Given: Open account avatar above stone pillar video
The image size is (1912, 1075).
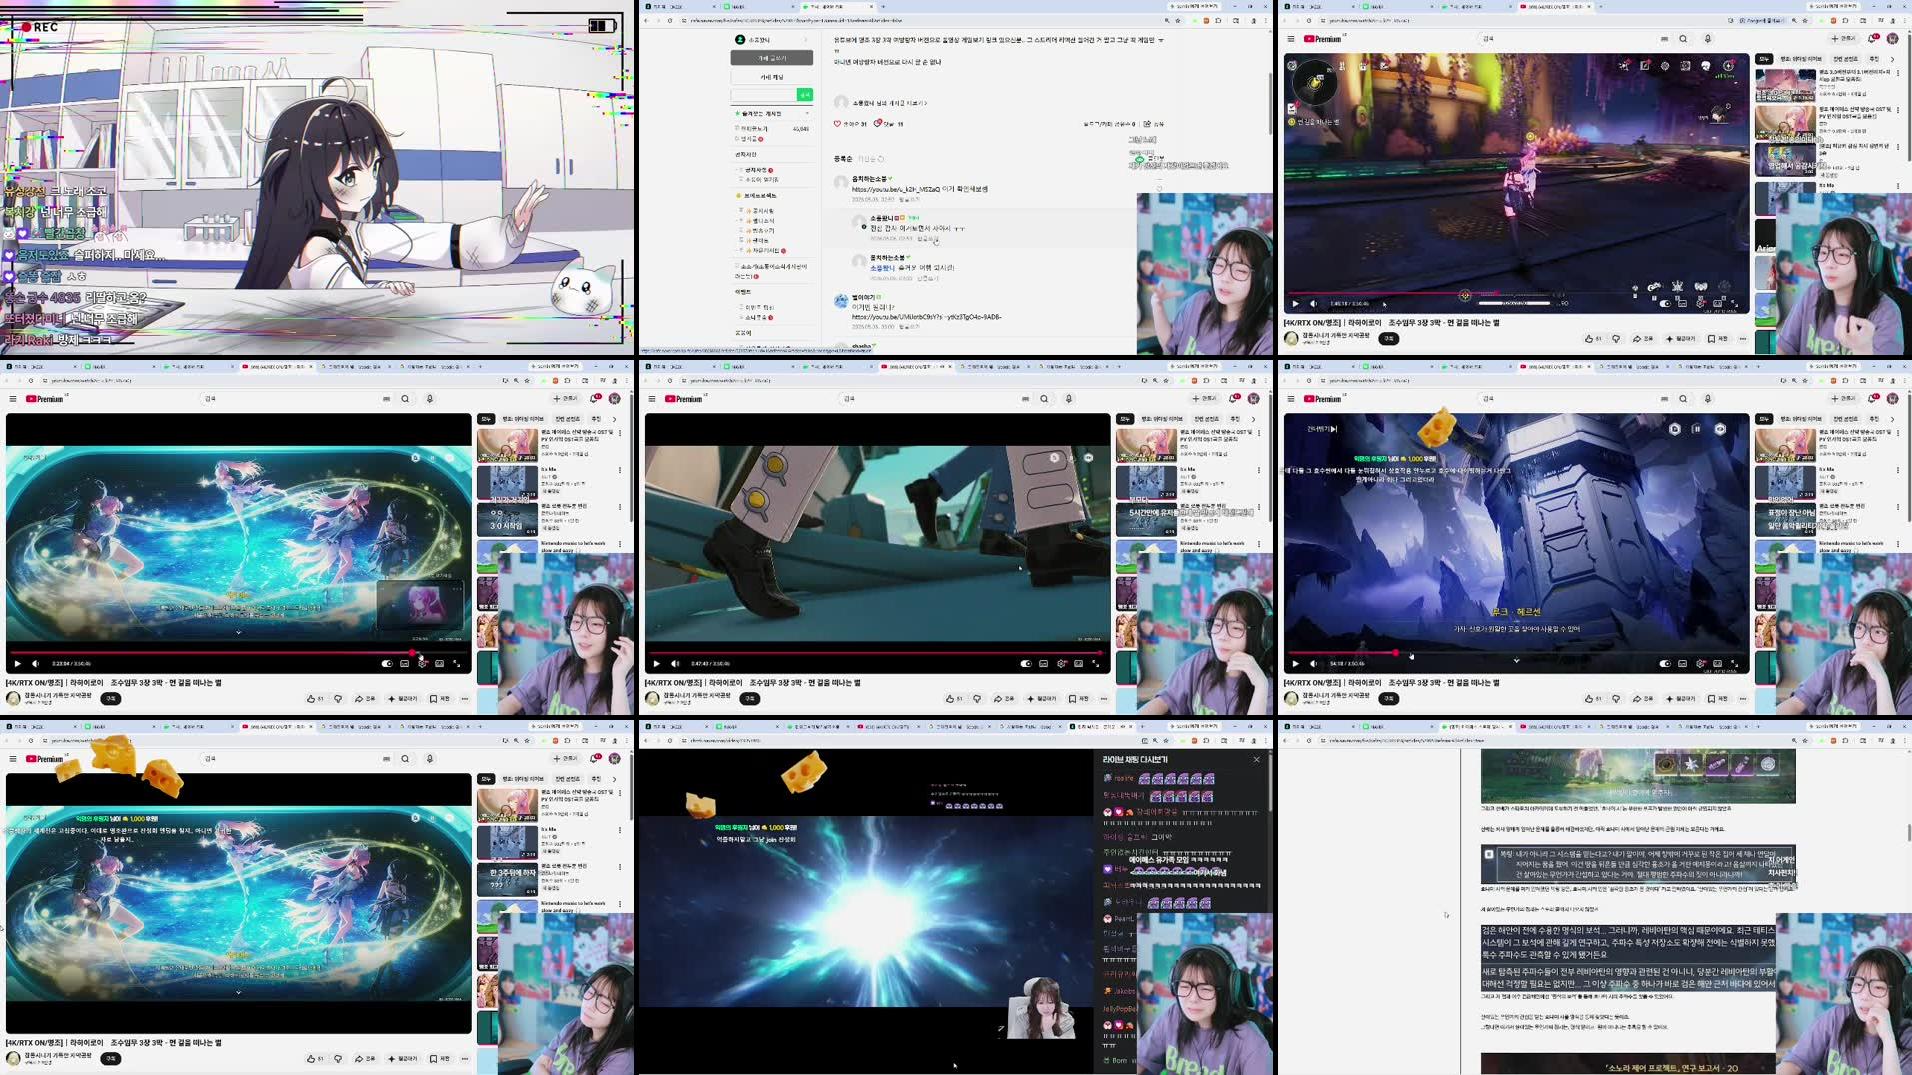Looking at the screenshot, I should point(1892,399).
